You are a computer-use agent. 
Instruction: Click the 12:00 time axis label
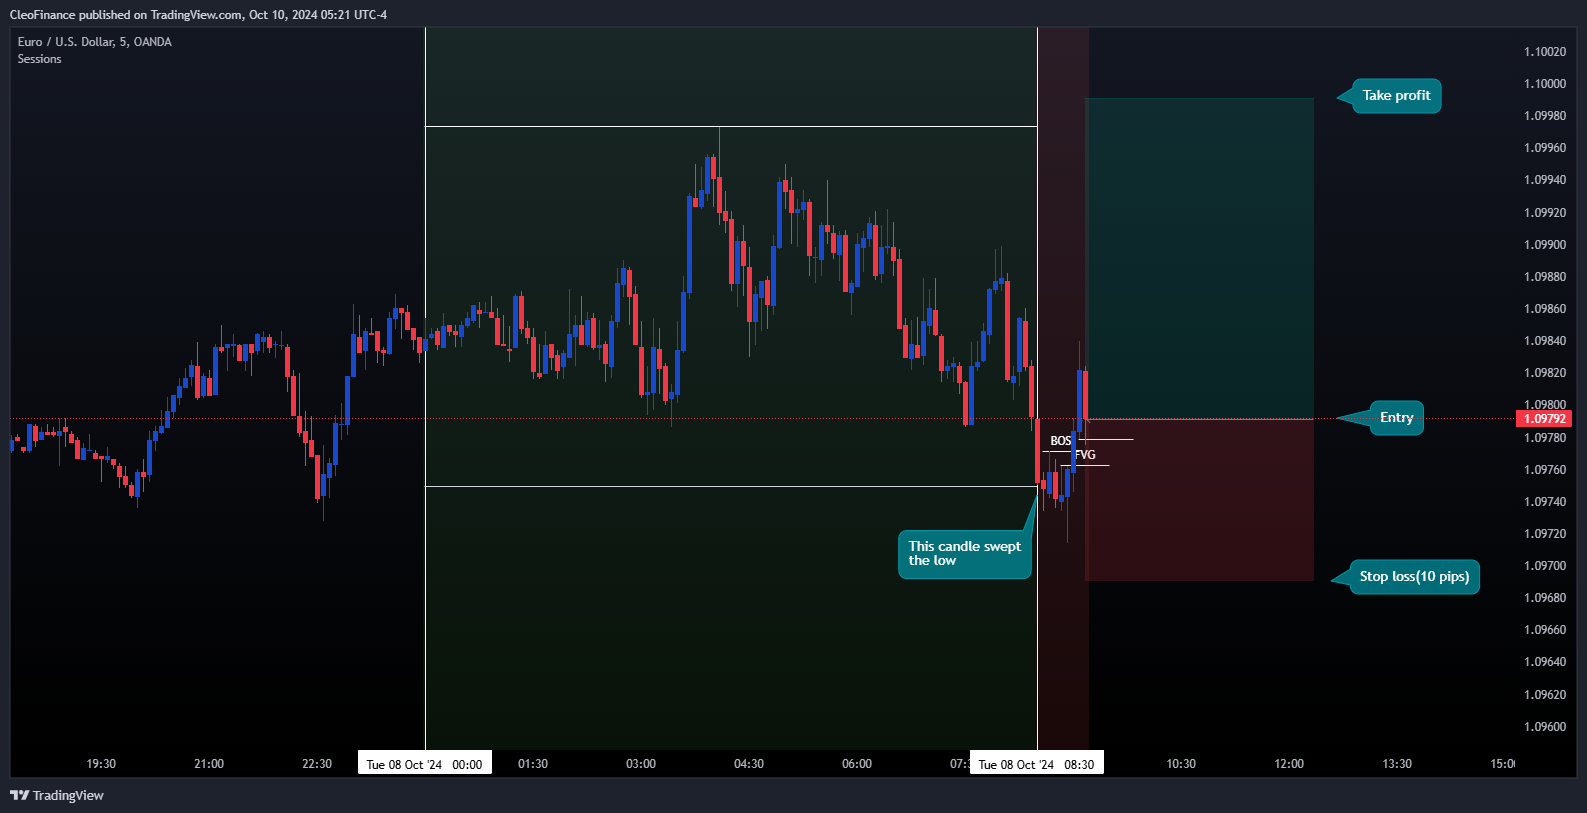click(1289, 764)
